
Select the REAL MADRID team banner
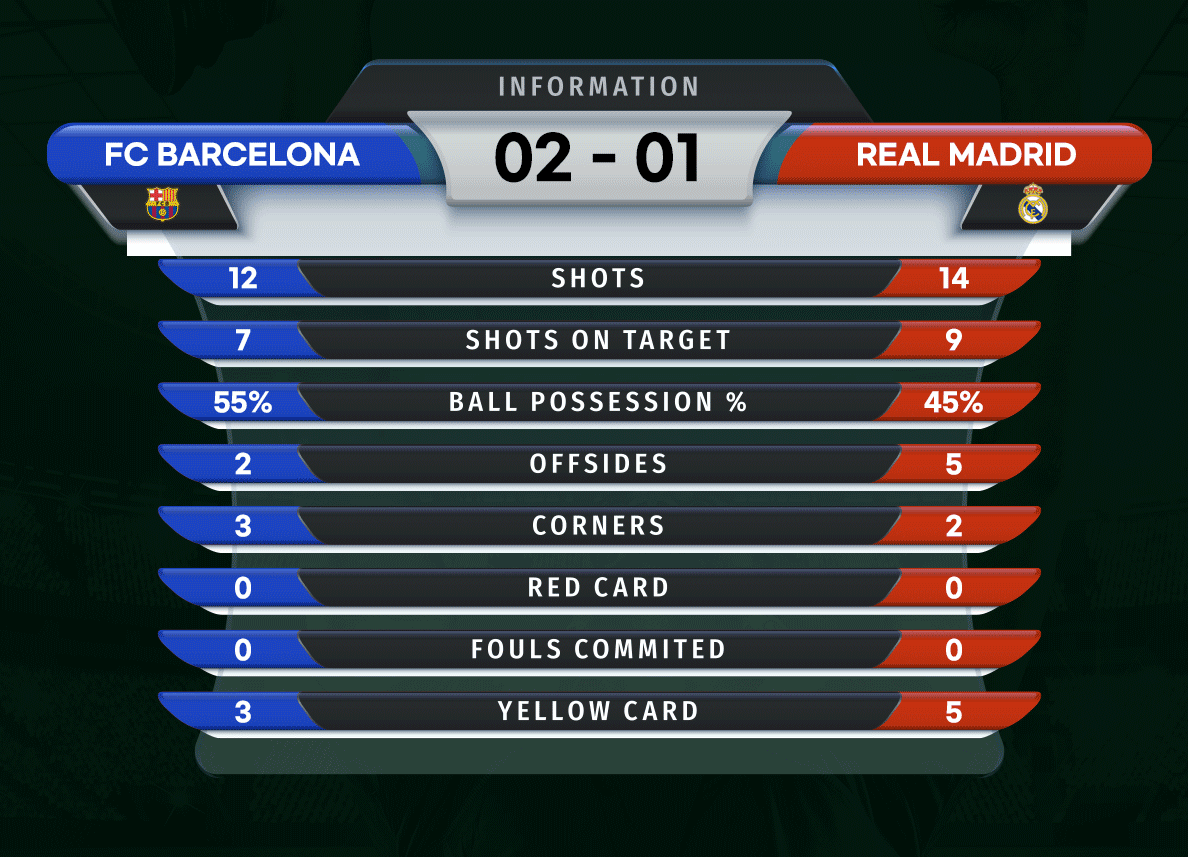[x=965, y=155]
